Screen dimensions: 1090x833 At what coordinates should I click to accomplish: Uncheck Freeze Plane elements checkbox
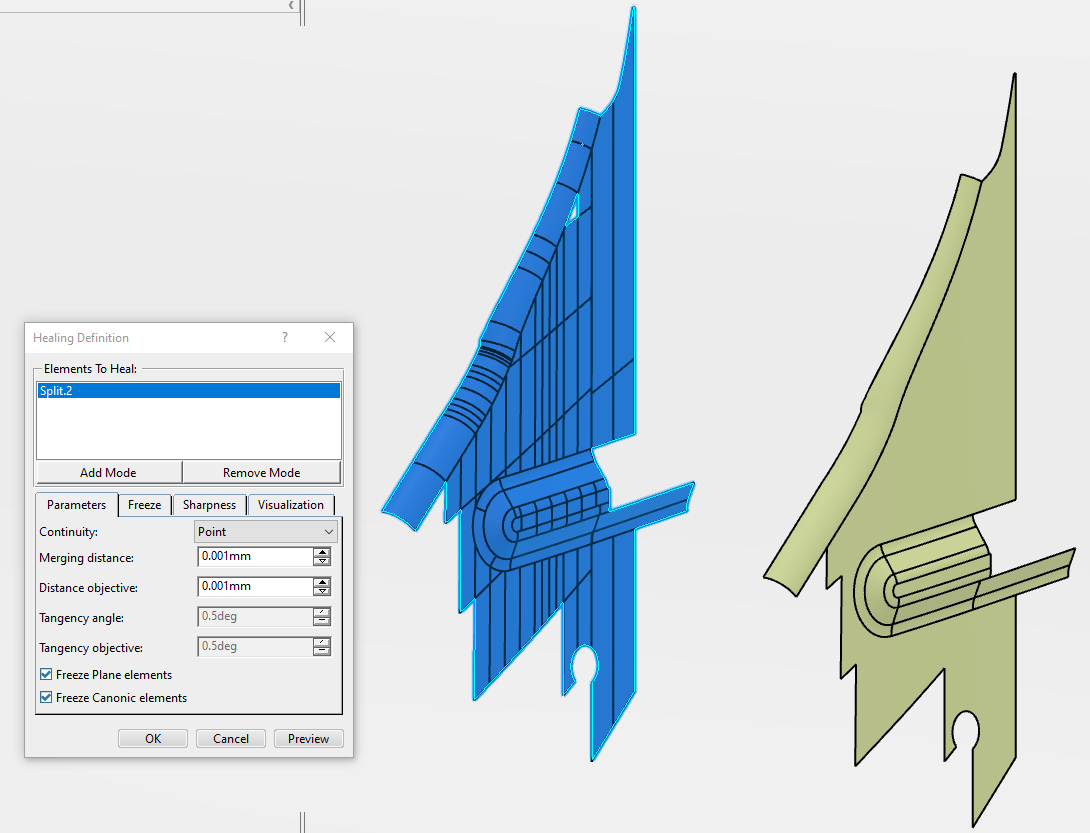coord(46,675)
